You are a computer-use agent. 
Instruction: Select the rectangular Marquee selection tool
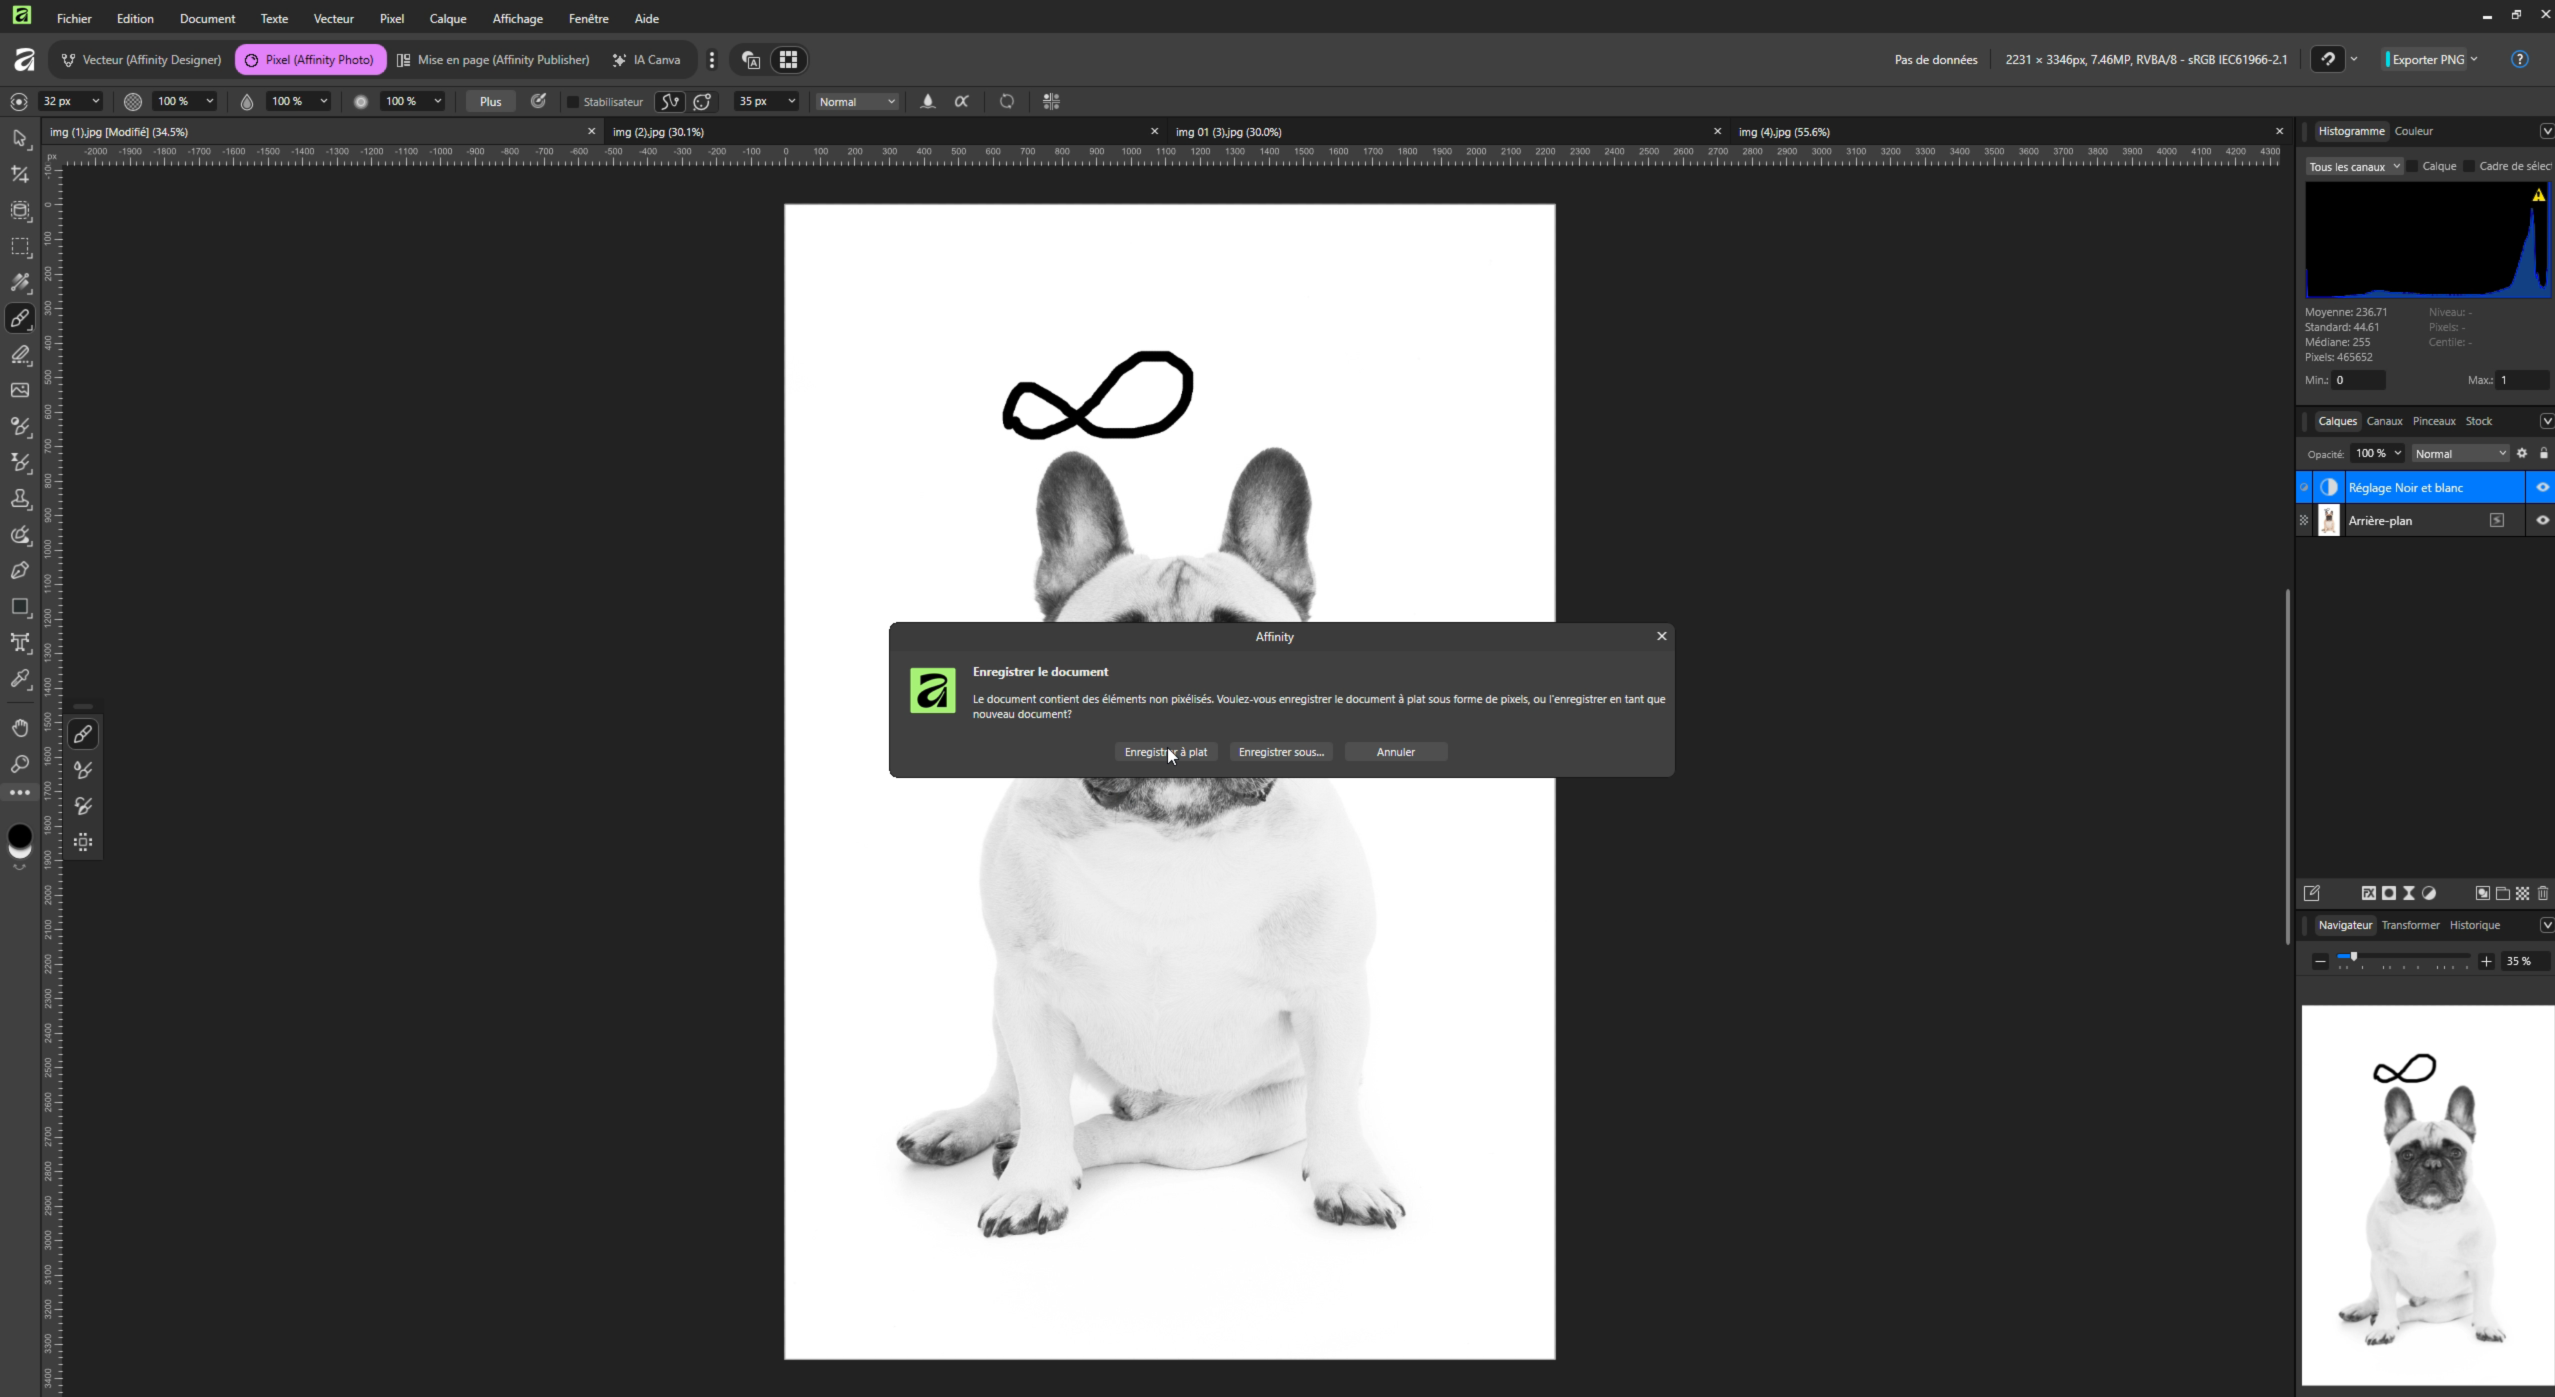[x=20, y=246]
